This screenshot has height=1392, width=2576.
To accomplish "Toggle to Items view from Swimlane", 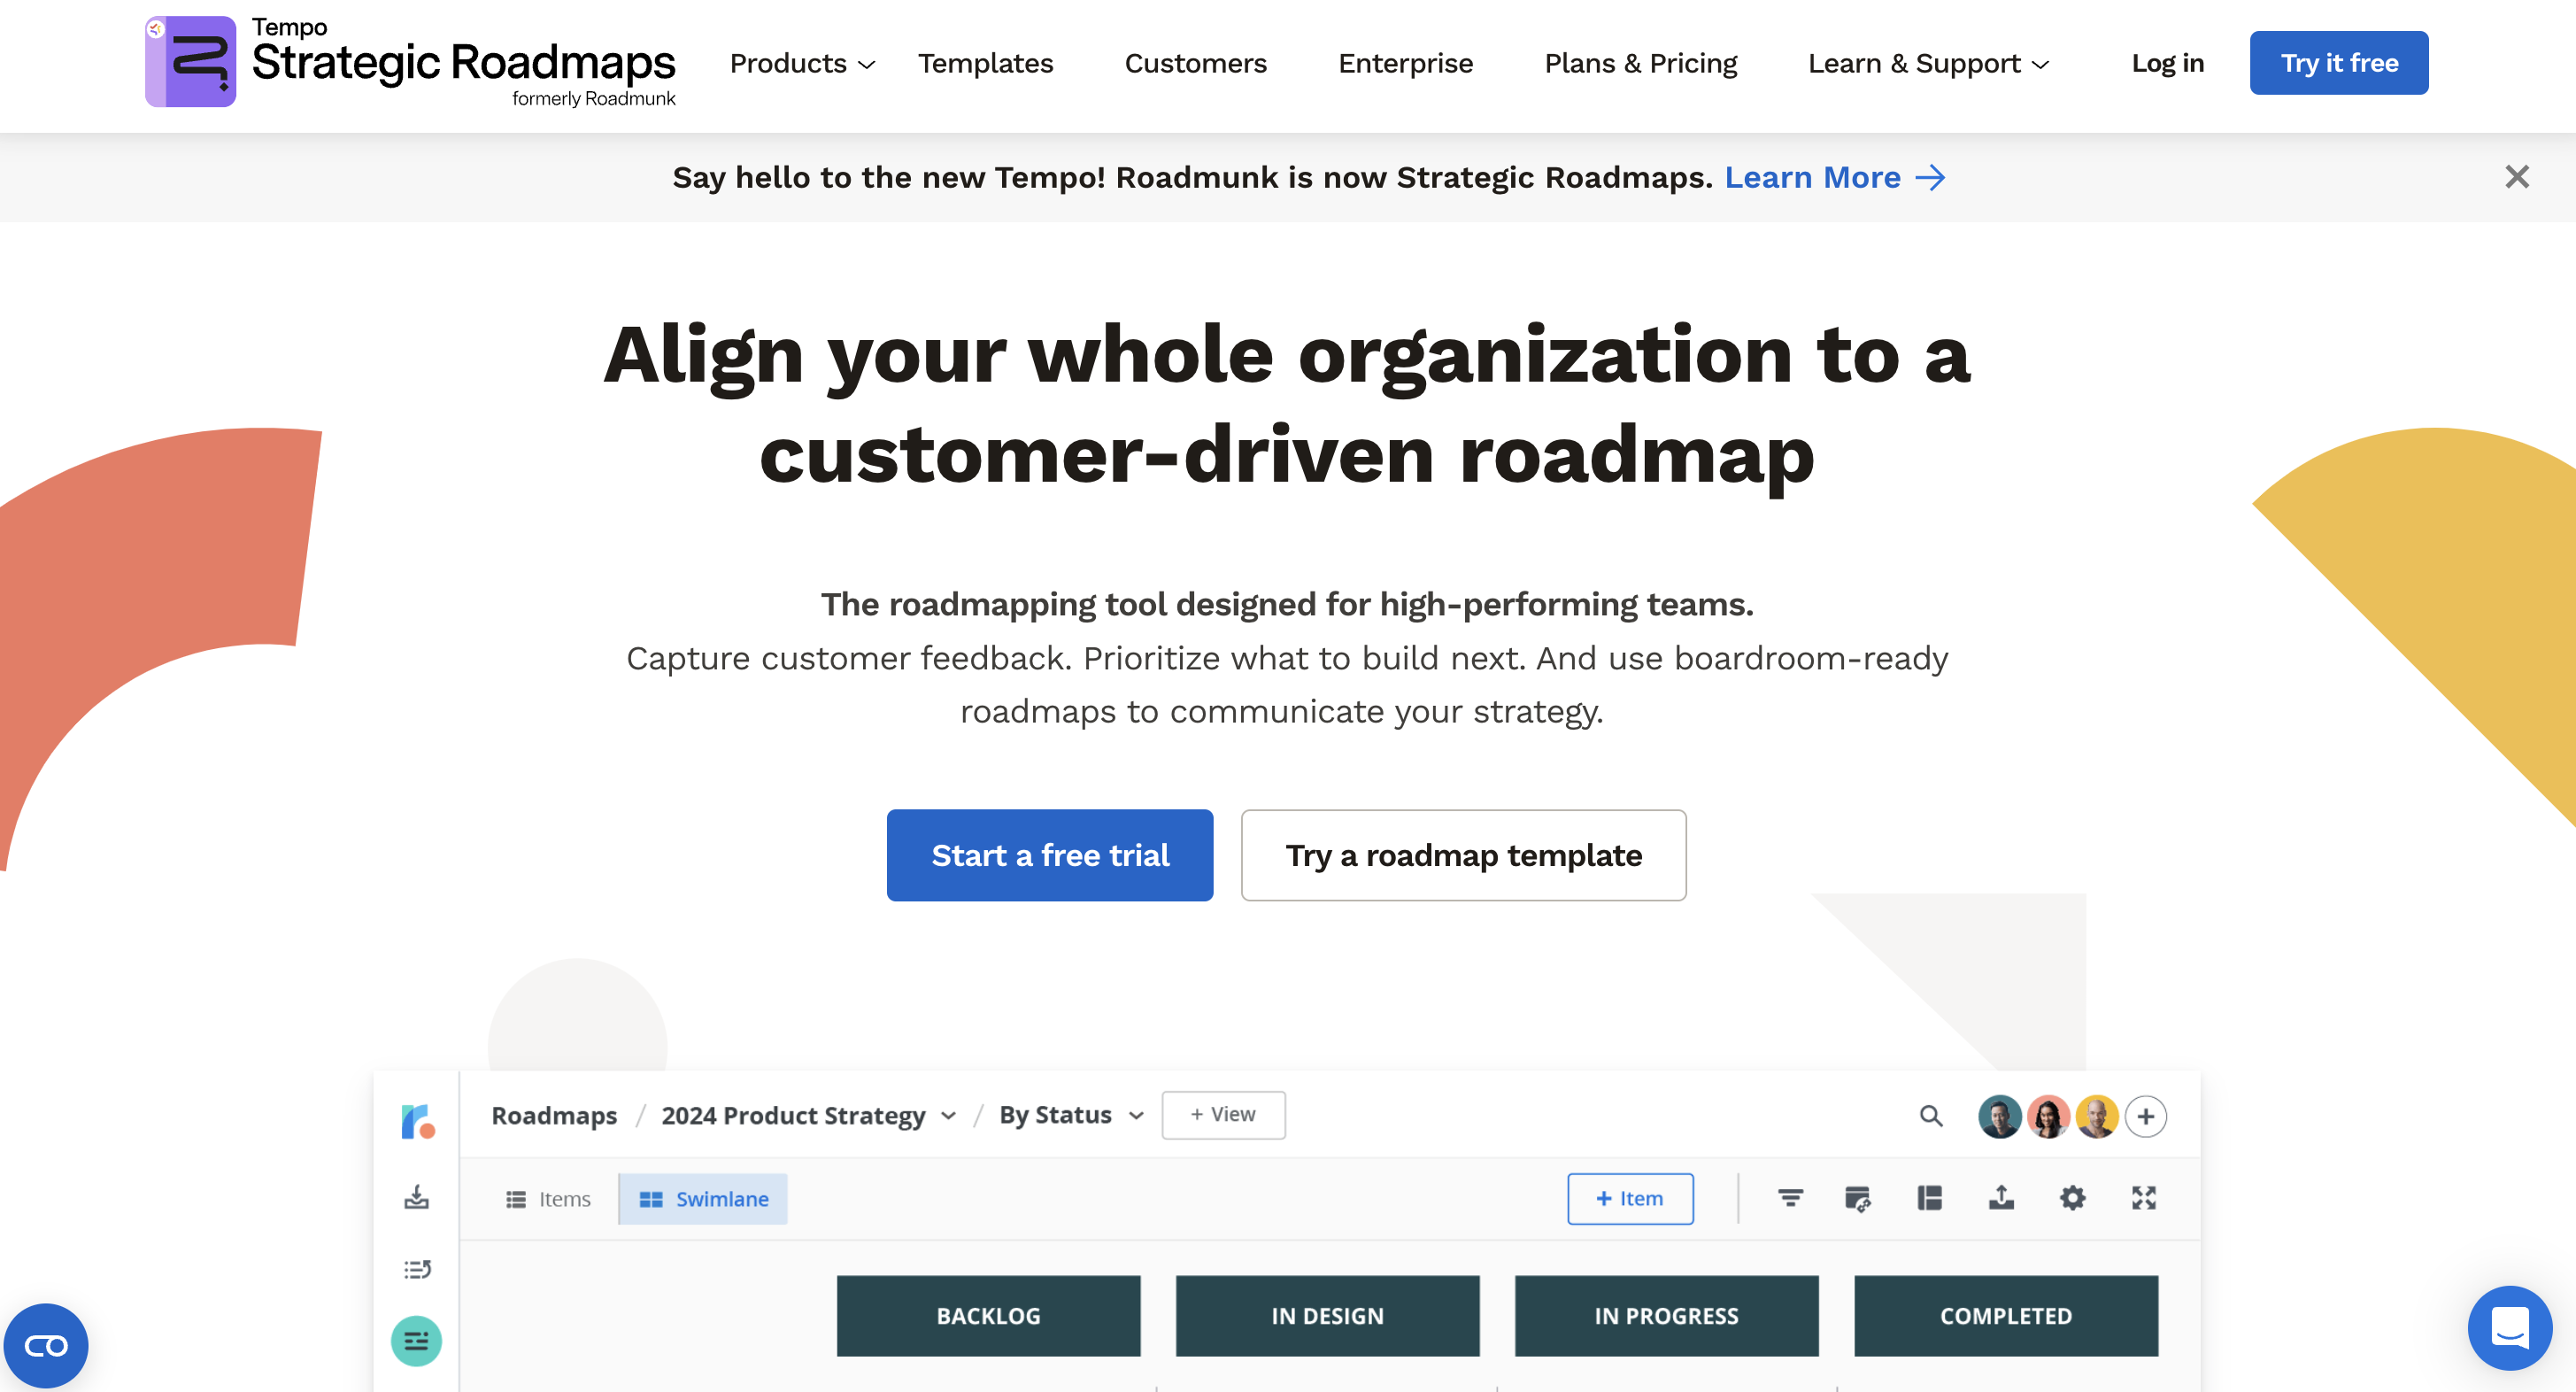I will [550, 1198].
